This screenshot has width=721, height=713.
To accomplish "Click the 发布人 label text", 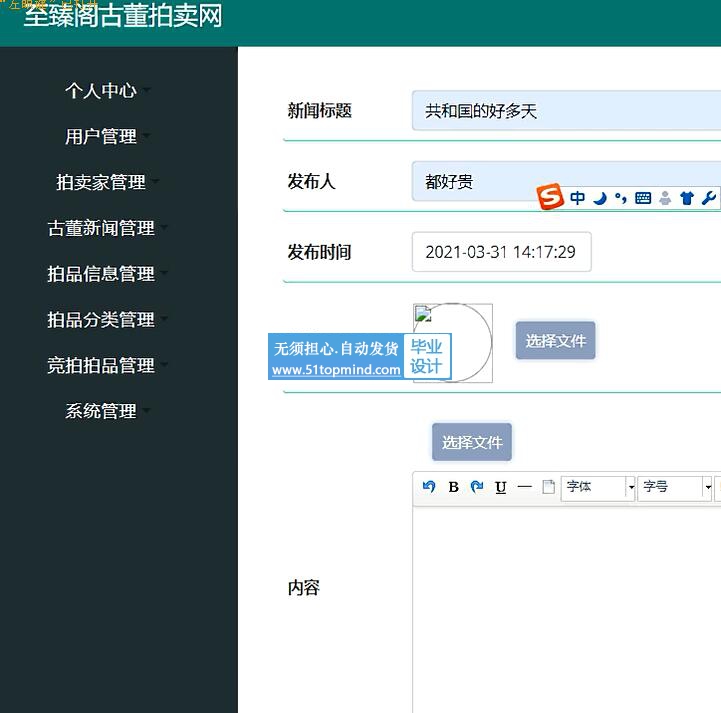I will 311,181.
